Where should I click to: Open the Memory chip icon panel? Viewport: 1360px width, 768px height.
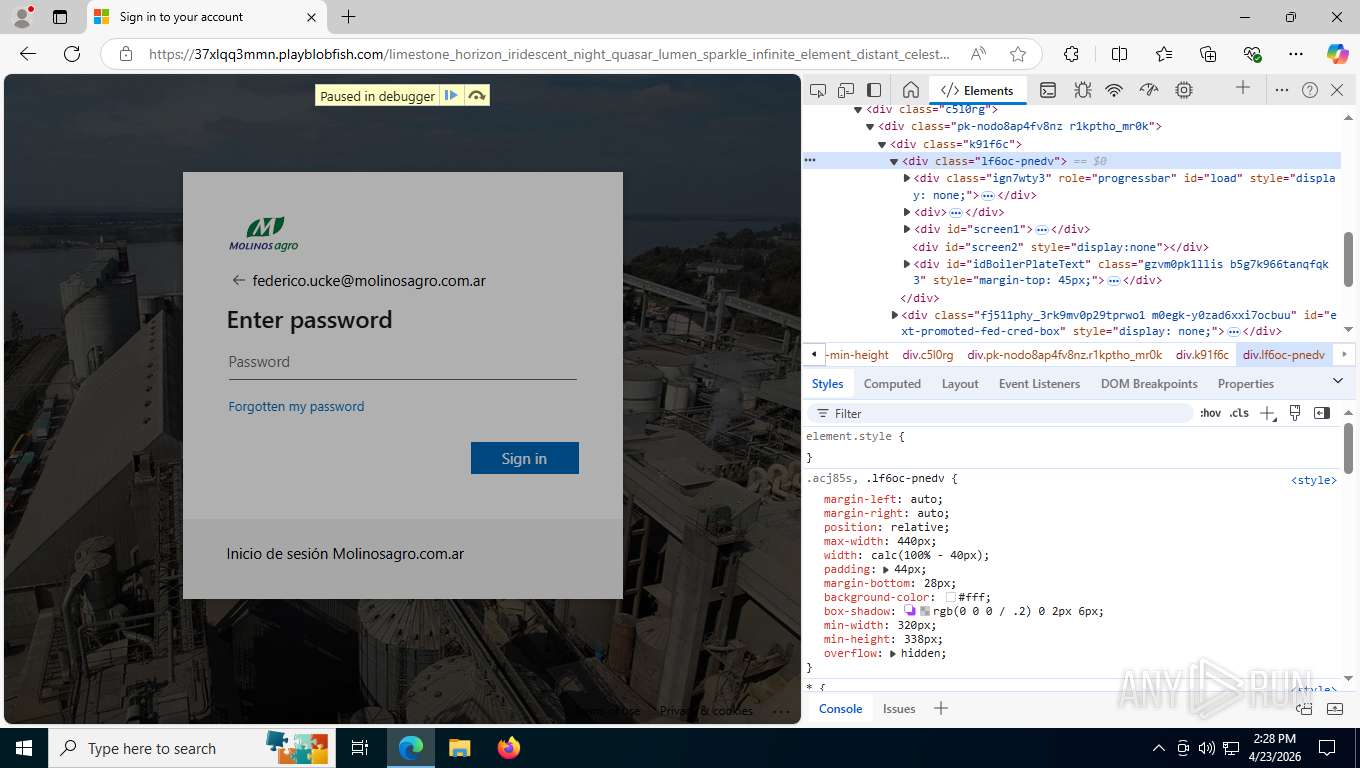1184,90
